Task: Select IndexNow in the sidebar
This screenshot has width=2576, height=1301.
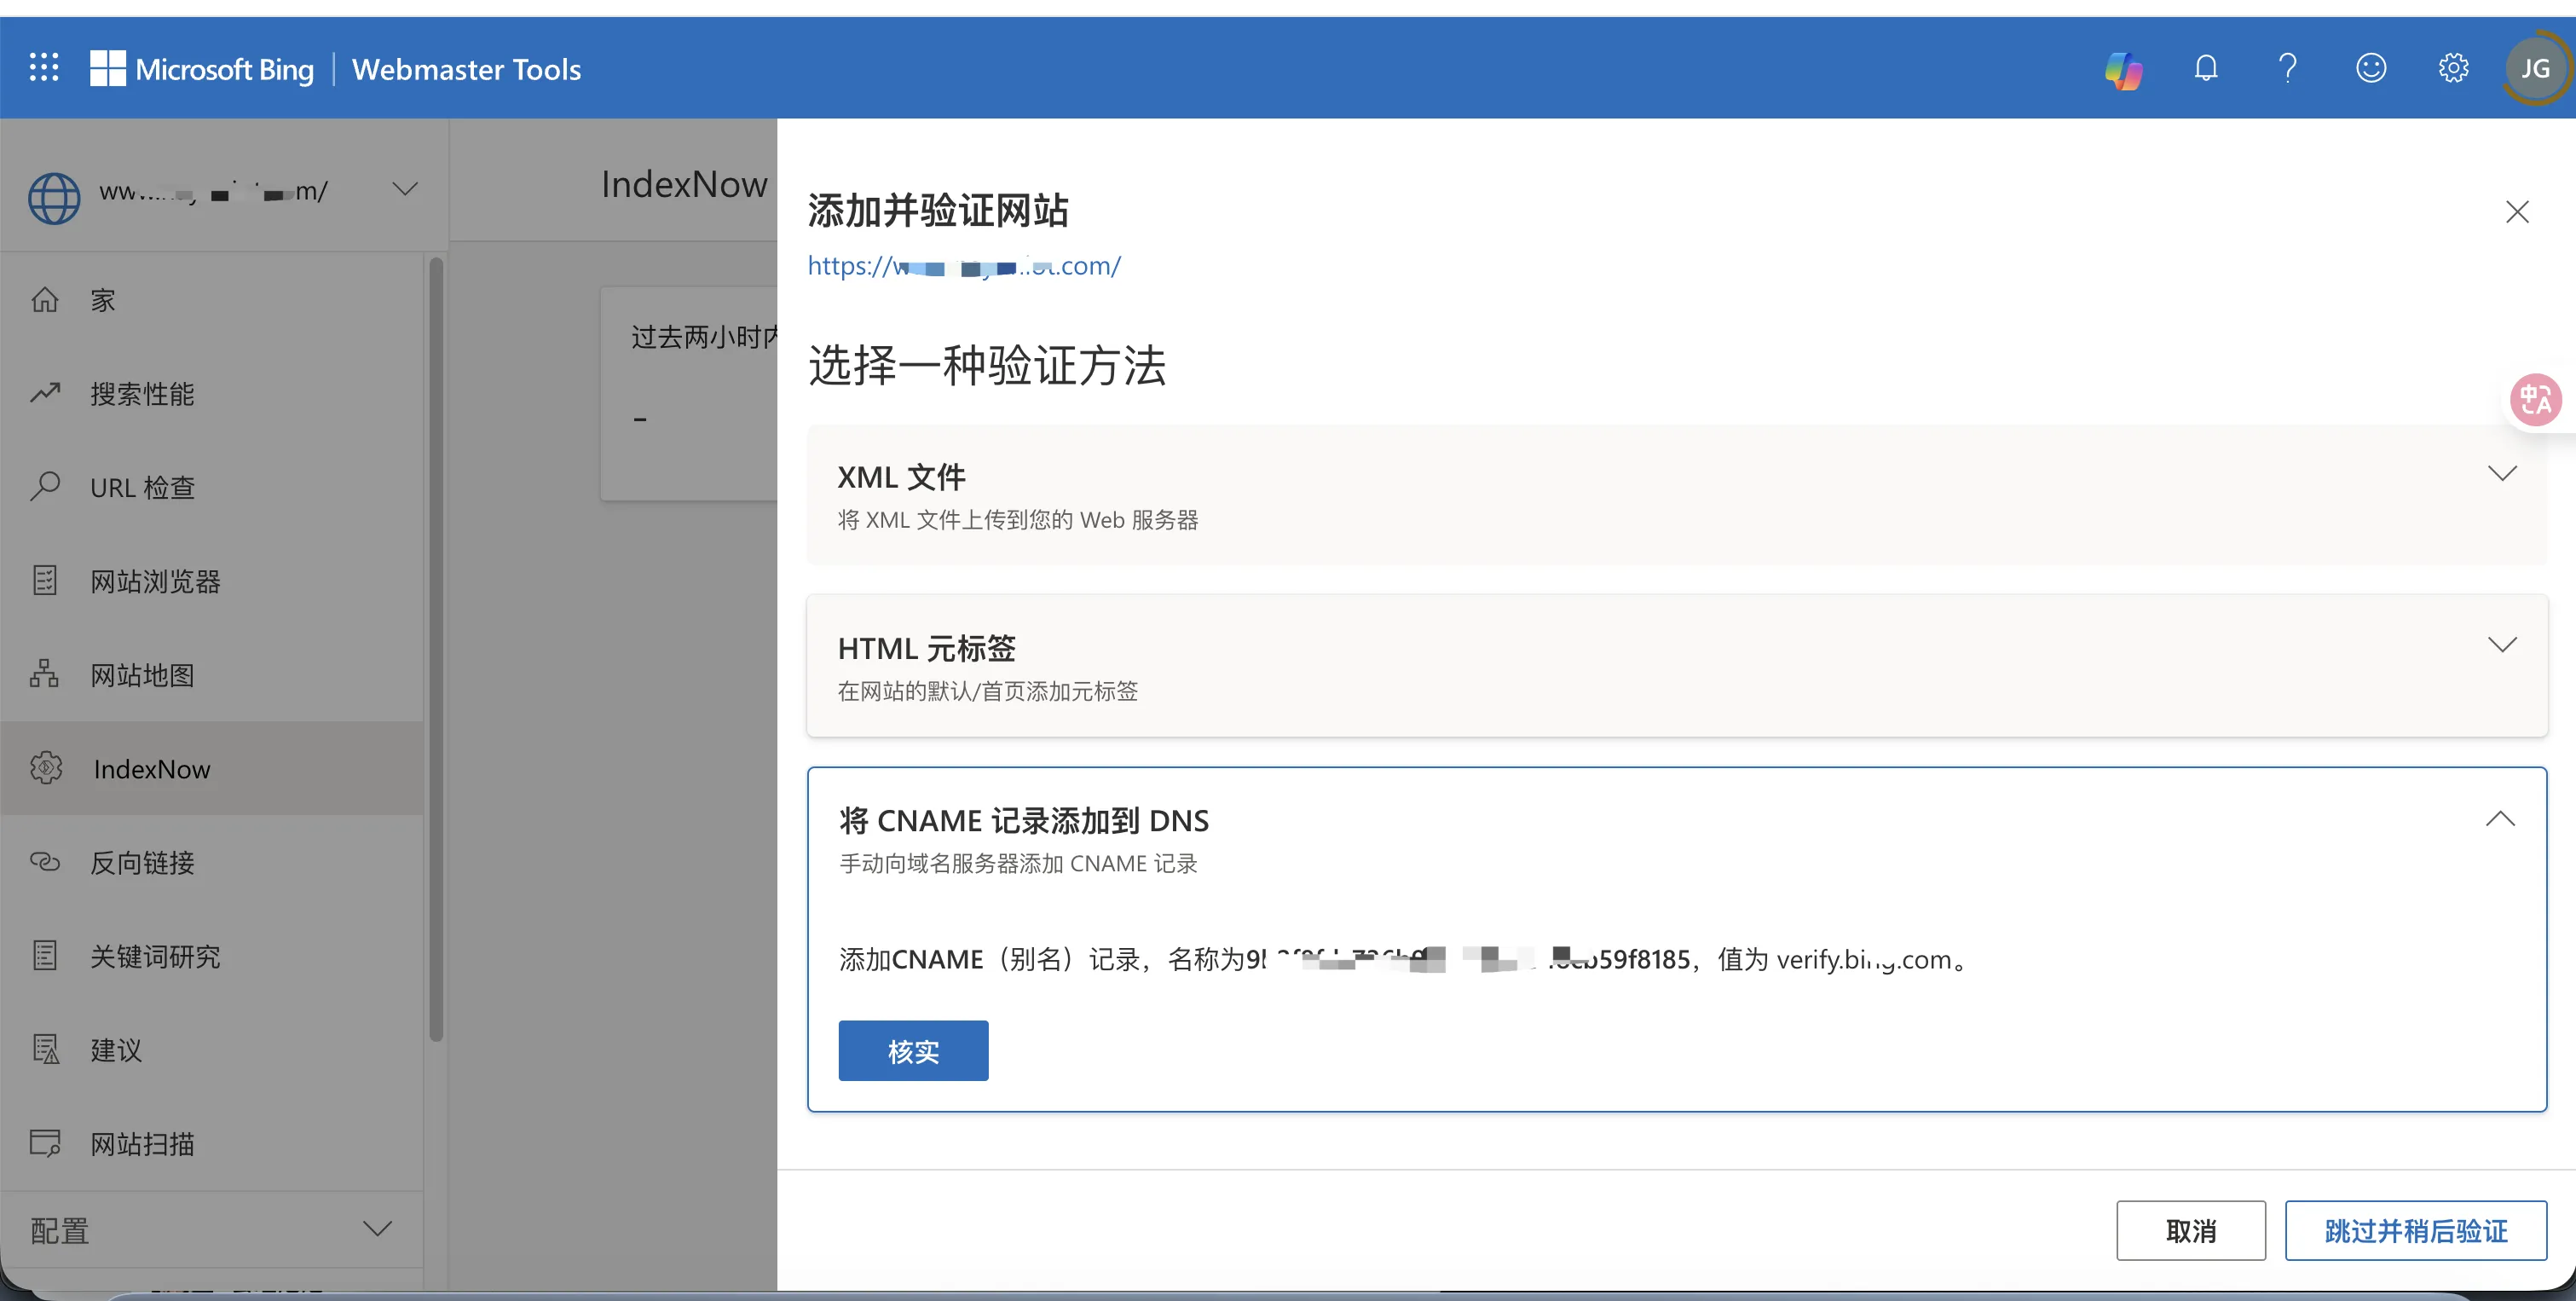Action: (x=151, y=768)
